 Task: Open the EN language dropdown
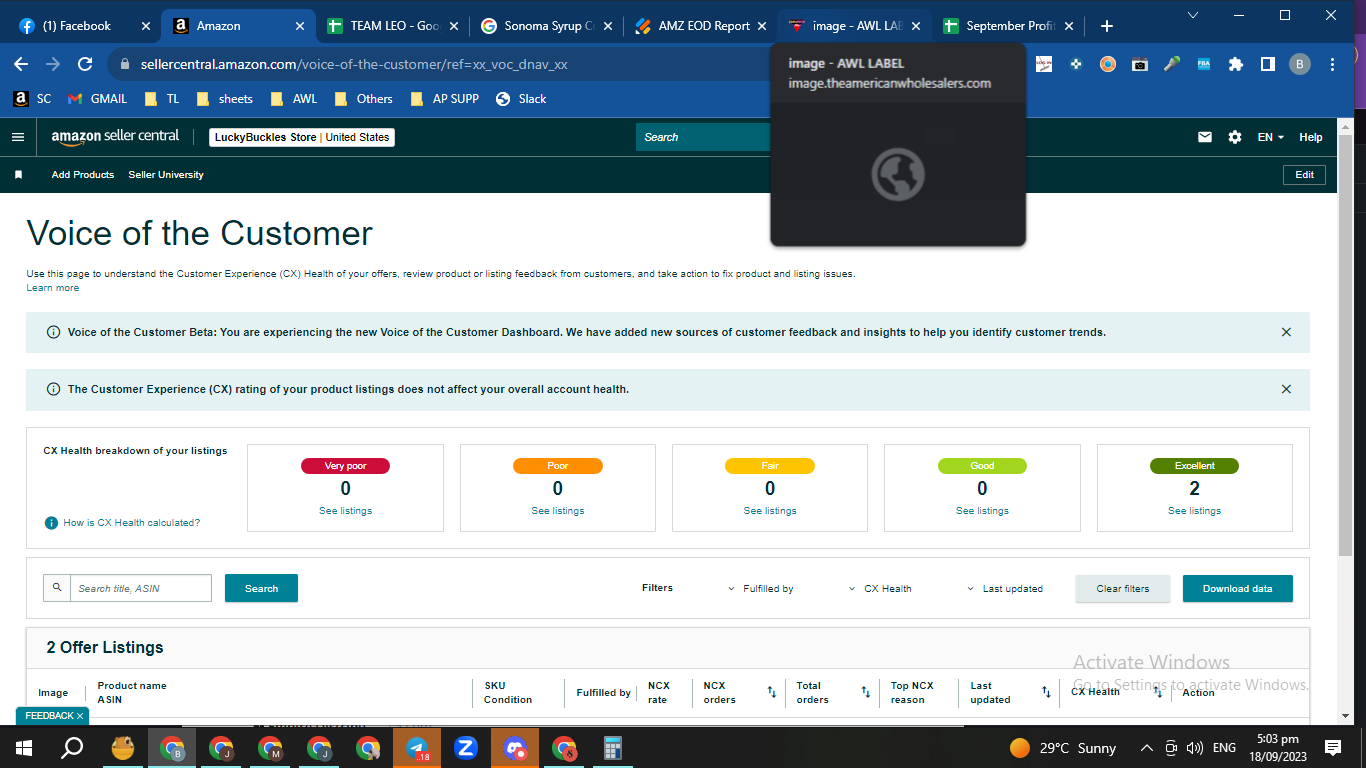1270,137
